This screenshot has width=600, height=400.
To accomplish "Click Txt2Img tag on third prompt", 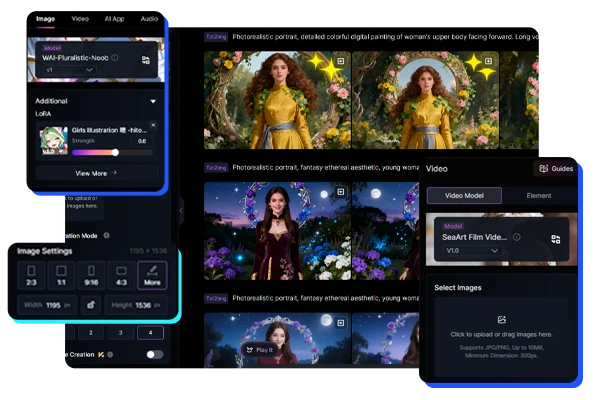I will coord(216,299).
